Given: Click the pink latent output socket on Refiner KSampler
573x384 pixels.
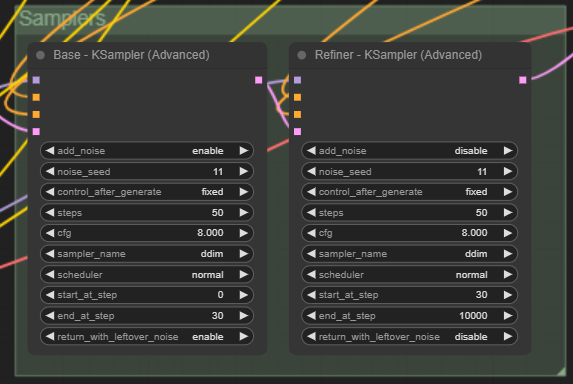Looking at the screenshot, I should (x=523, y=80).
